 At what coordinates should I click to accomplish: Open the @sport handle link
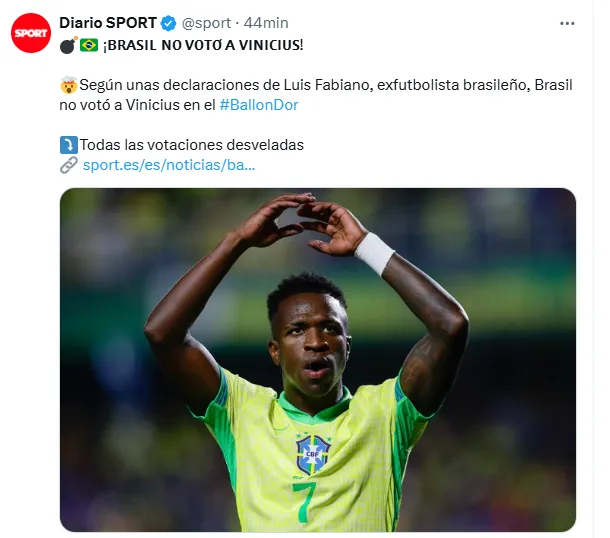pos(206,23)
